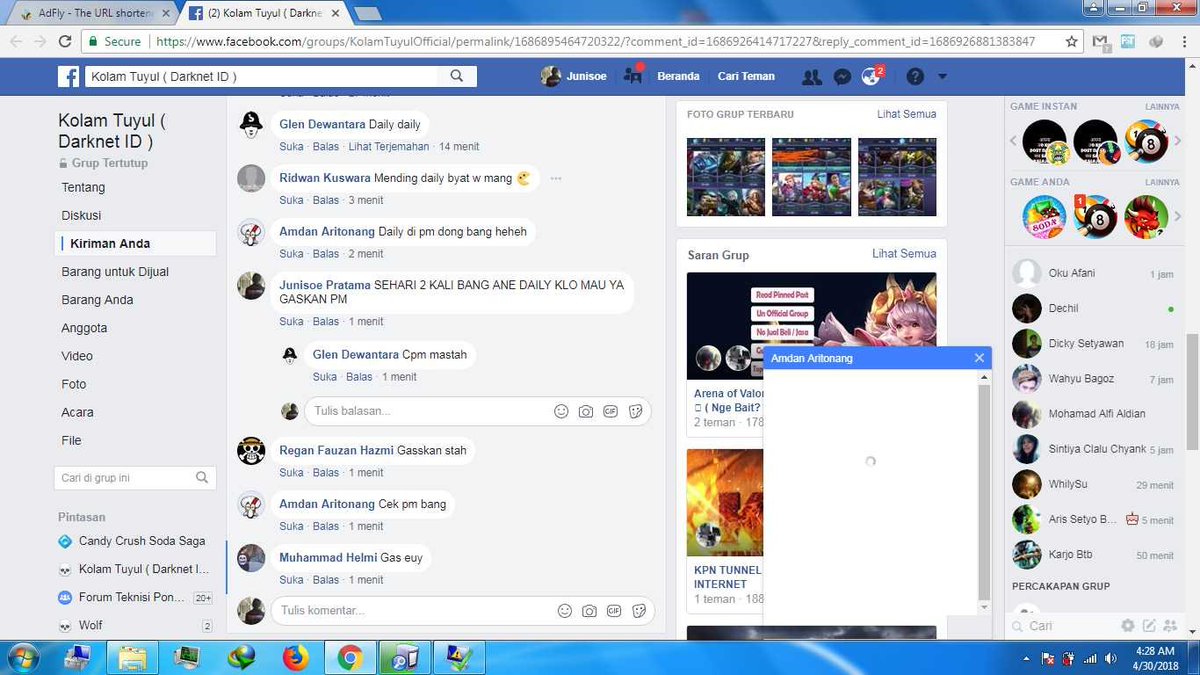
Task: Expand the account dropdown arrow in header
Action: [x=941, y=77]
